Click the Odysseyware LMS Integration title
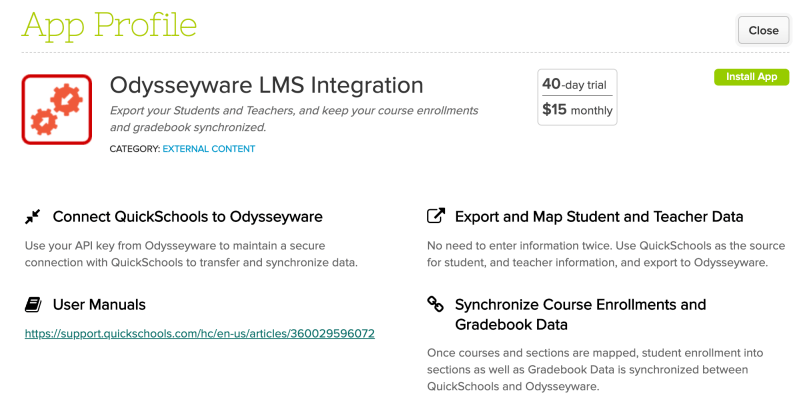This screenshot has height=419, width=809. click(x=266, y=85)
